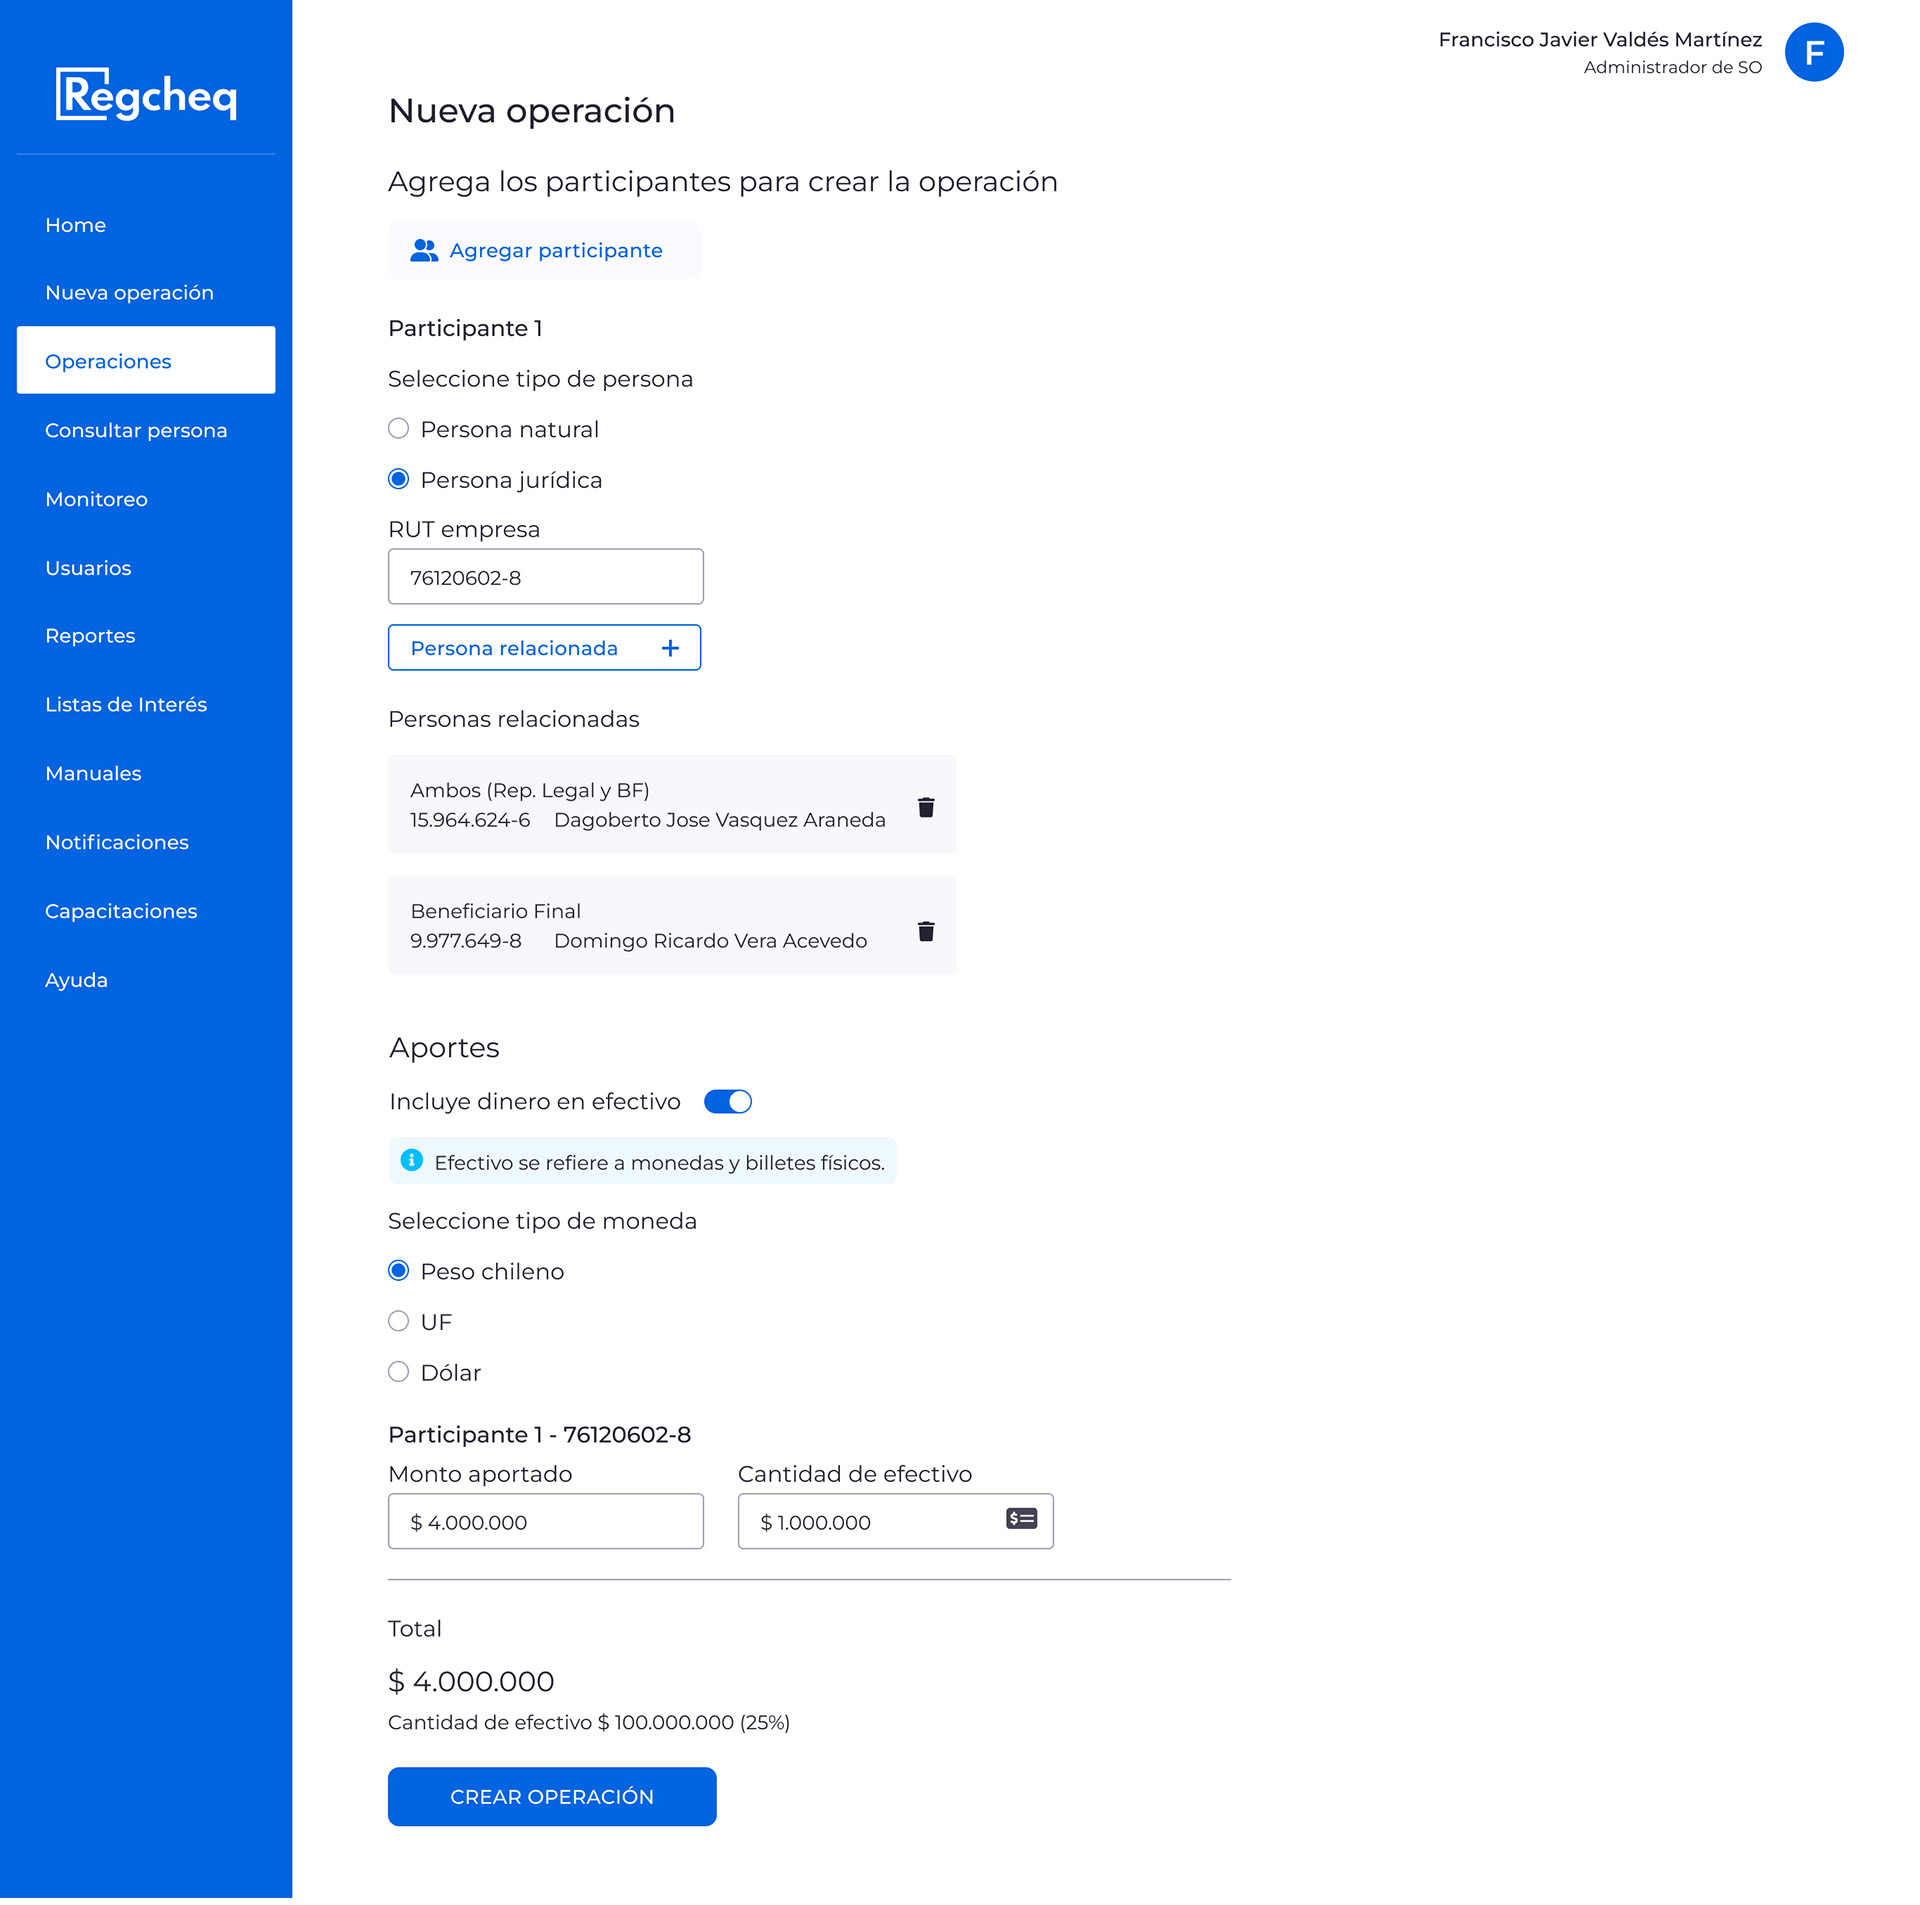Click the RUT empresa input field
Viewport: 1920px width, 1905px height.
point(545,577)
